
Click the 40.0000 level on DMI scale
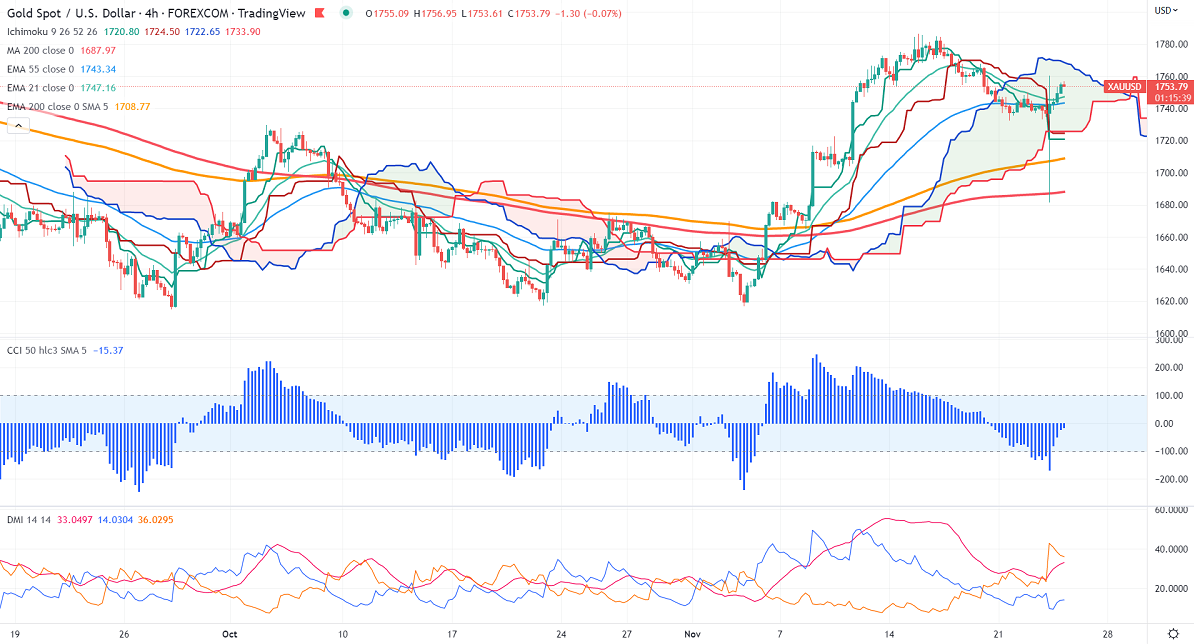click(x=1172, y=549)
